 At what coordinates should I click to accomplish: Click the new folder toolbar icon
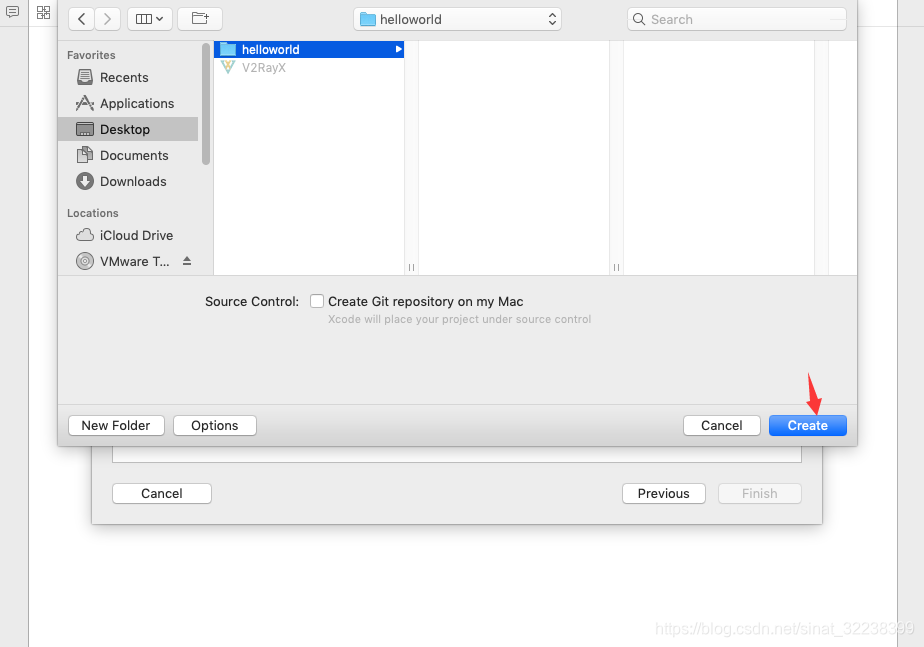coord(200,19)
